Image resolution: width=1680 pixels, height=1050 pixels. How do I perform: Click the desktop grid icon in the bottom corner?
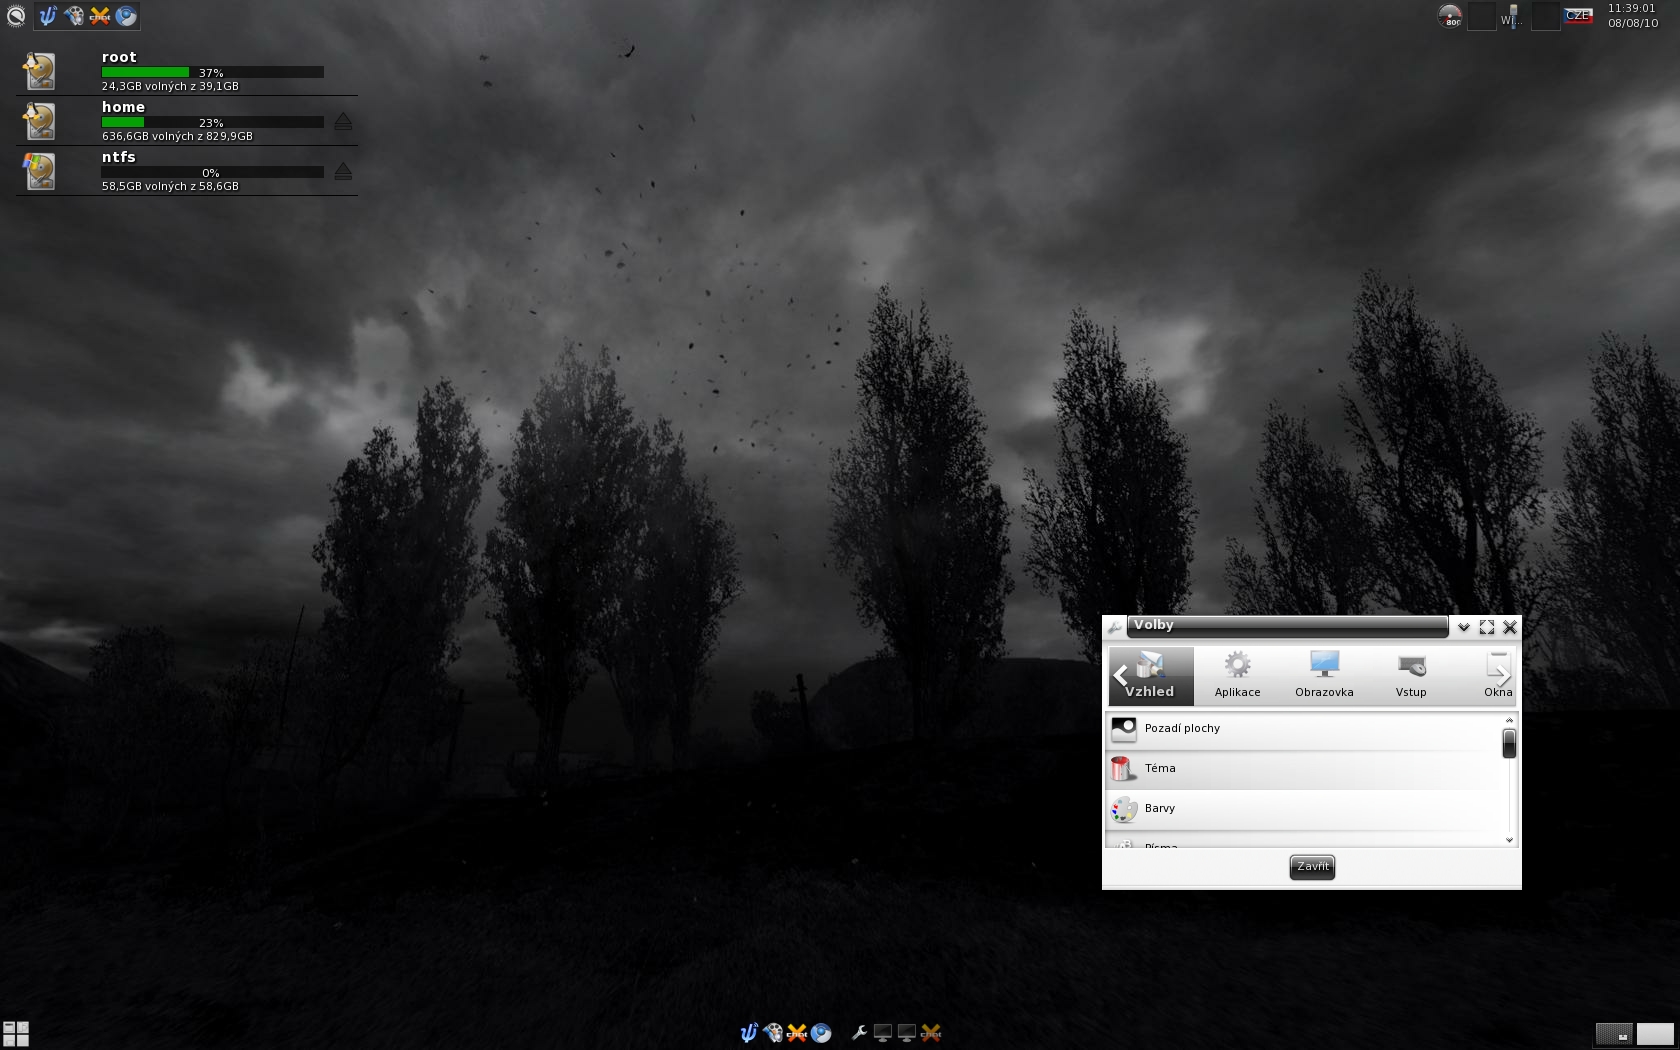pyautogui.click(x=16, y=1034)
